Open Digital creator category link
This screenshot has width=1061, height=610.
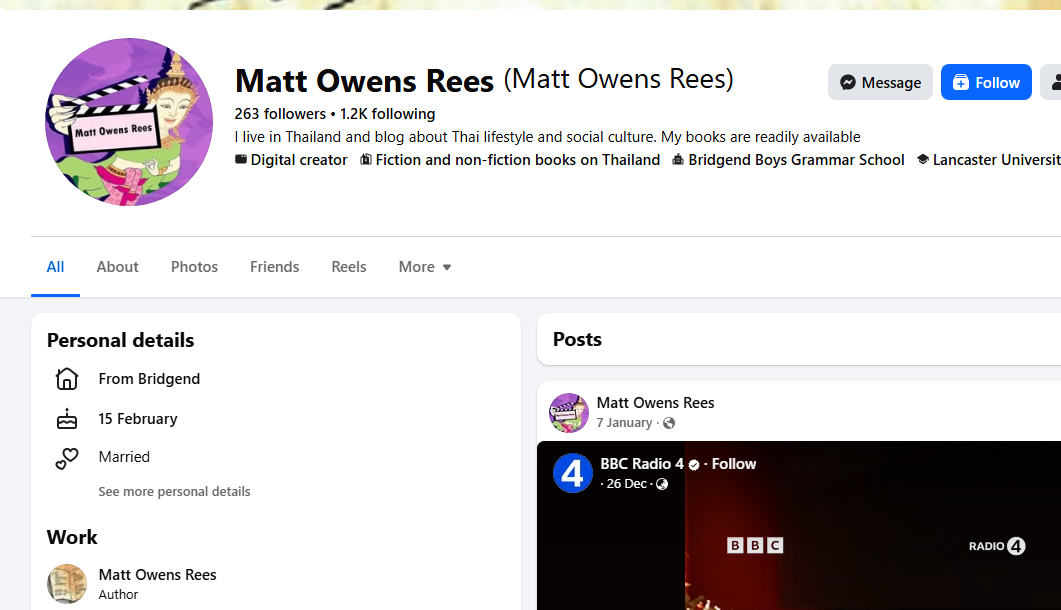point(298,160)
